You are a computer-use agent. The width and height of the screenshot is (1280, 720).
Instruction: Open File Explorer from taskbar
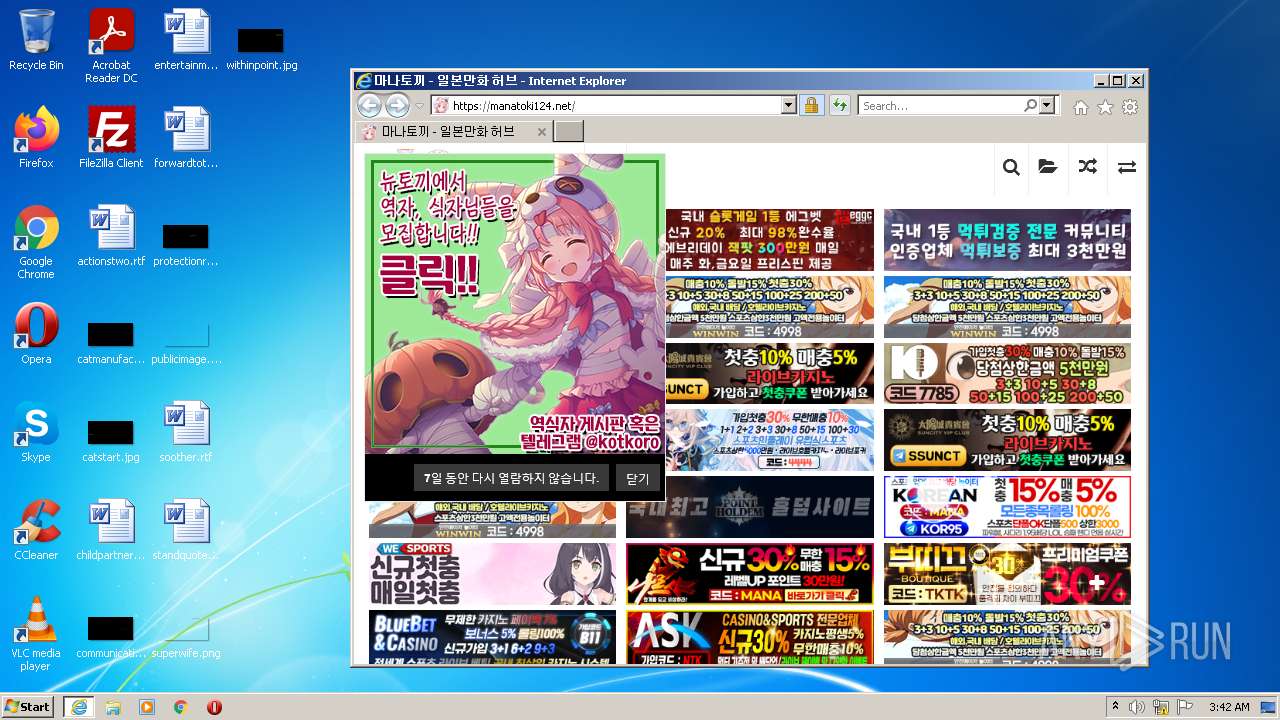pos(113,706)
